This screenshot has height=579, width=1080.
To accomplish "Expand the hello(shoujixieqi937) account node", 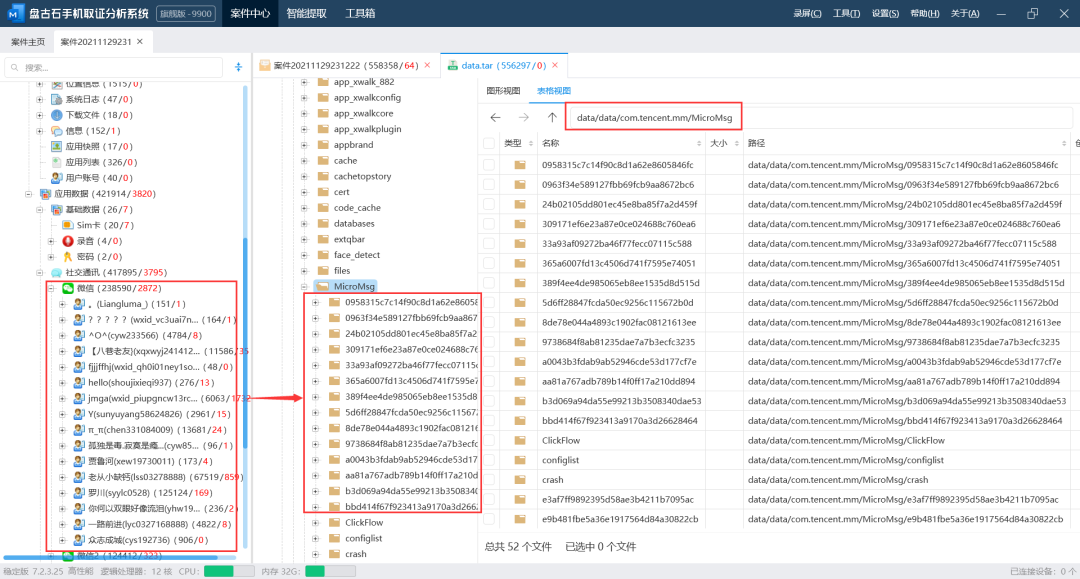I will [x=63, y=382].
